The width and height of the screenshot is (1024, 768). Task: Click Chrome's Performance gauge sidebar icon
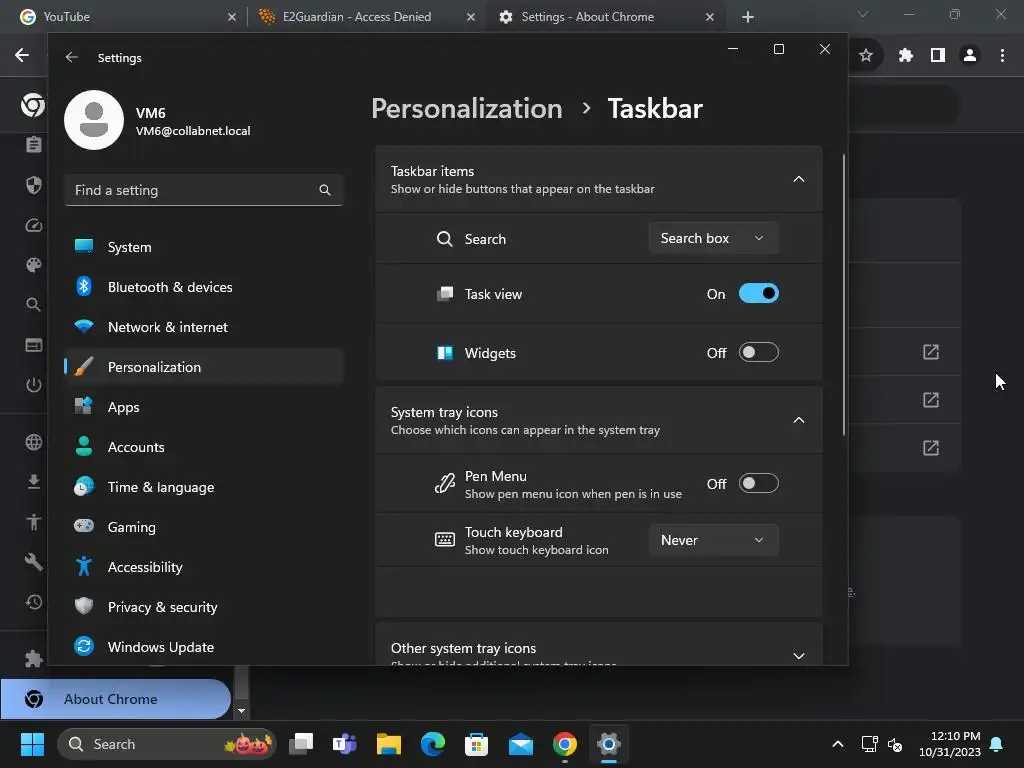coord(33,225)
